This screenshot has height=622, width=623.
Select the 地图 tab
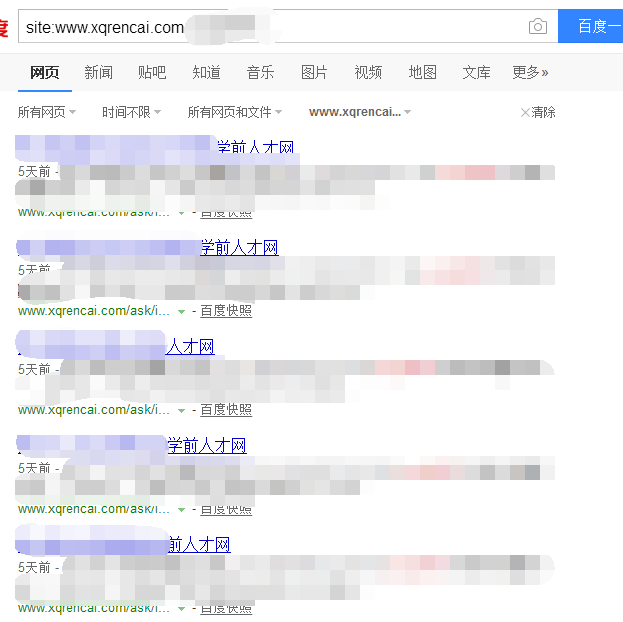pos(422,72)
